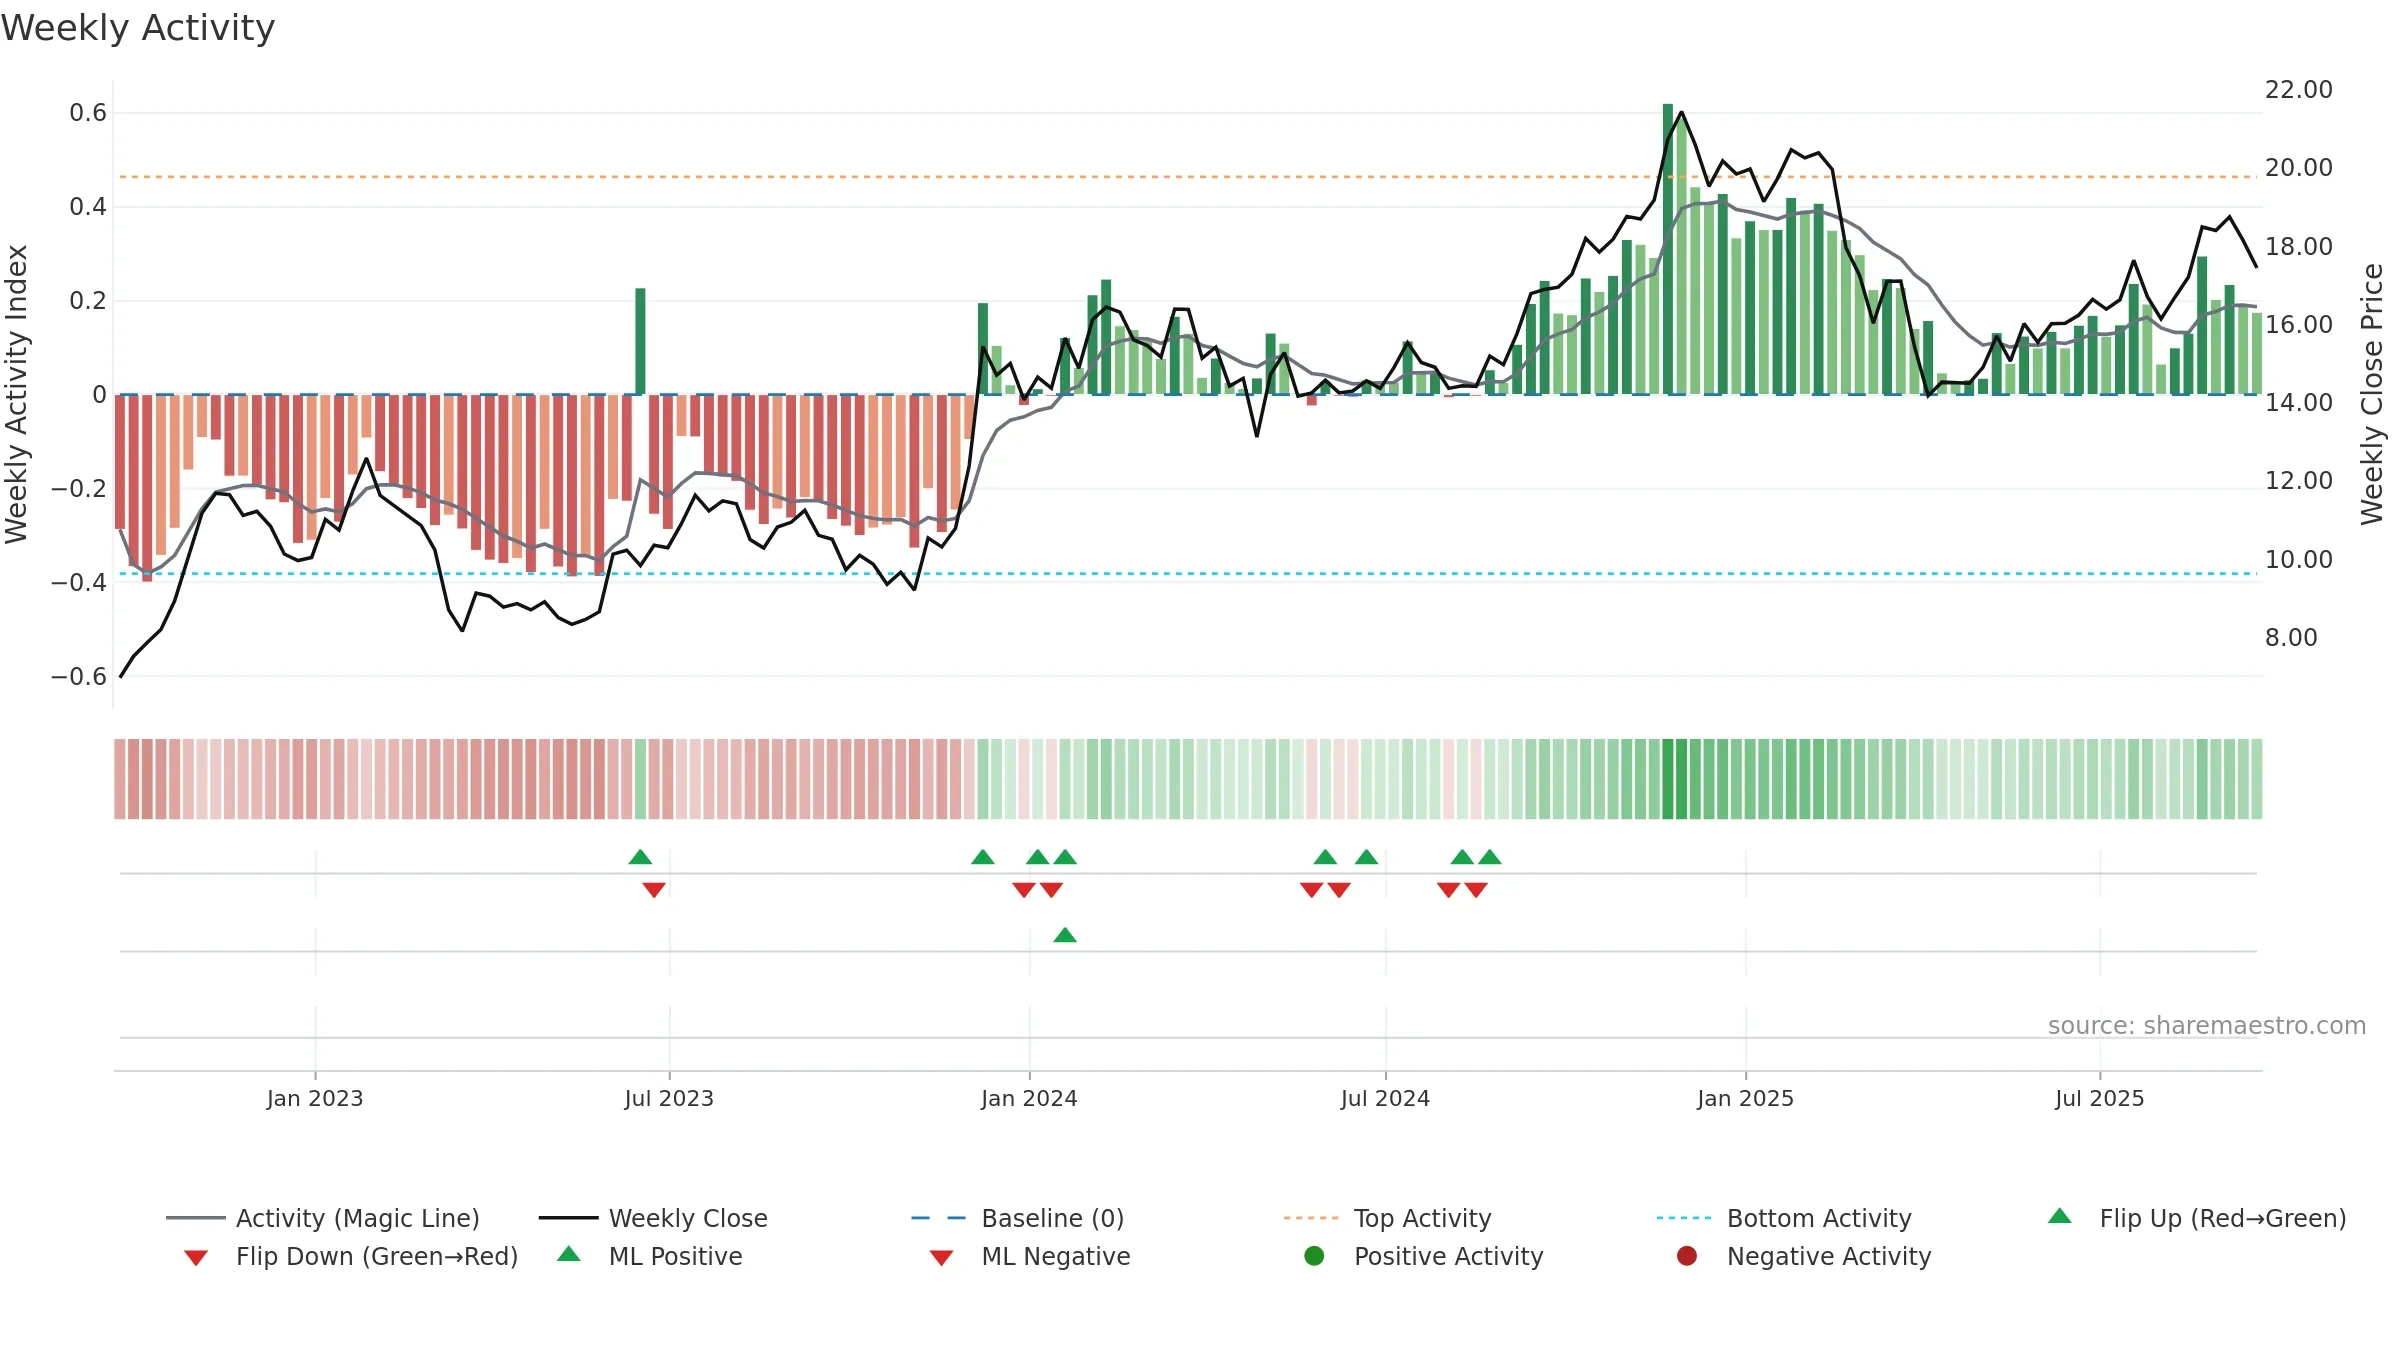Image resolution: width=2400 pixels, height=1350 pixels.
Task: Toggle Baseline (0) legend entry
Action: (x=1018, y=1218)
